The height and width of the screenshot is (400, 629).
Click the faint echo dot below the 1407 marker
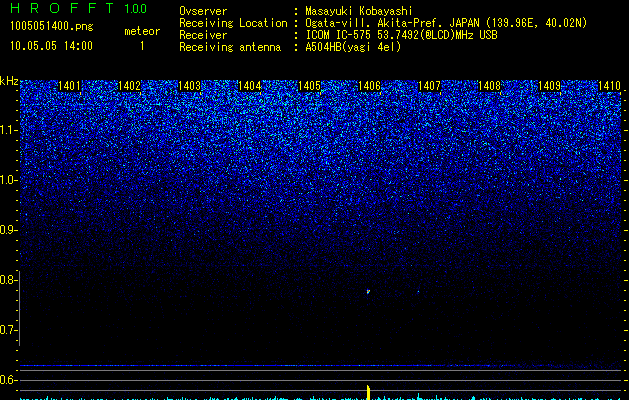(418, 292)
